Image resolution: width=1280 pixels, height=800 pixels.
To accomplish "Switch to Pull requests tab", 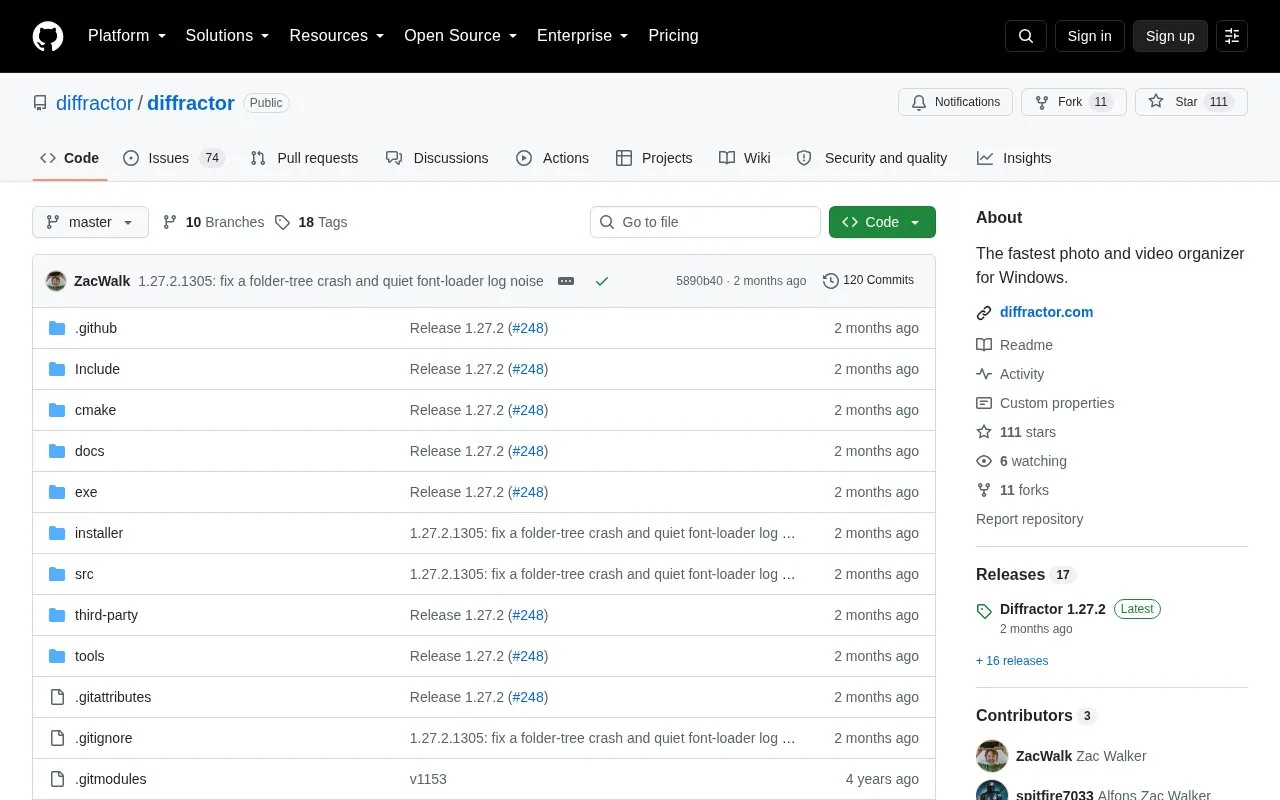I will pyautogui.click(x=304, y=158).
